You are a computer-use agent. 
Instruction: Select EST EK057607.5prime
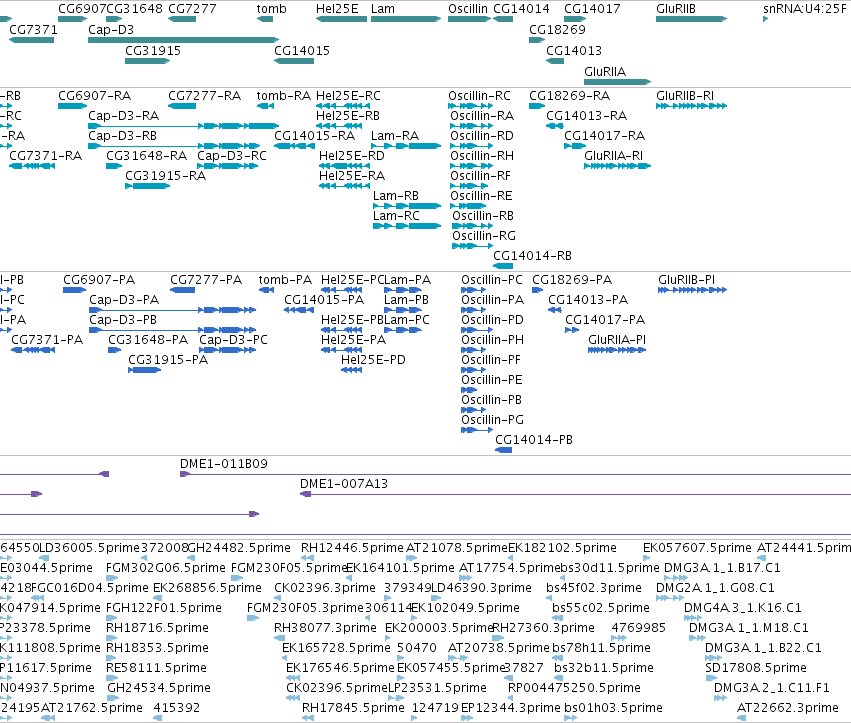[646, 558]
